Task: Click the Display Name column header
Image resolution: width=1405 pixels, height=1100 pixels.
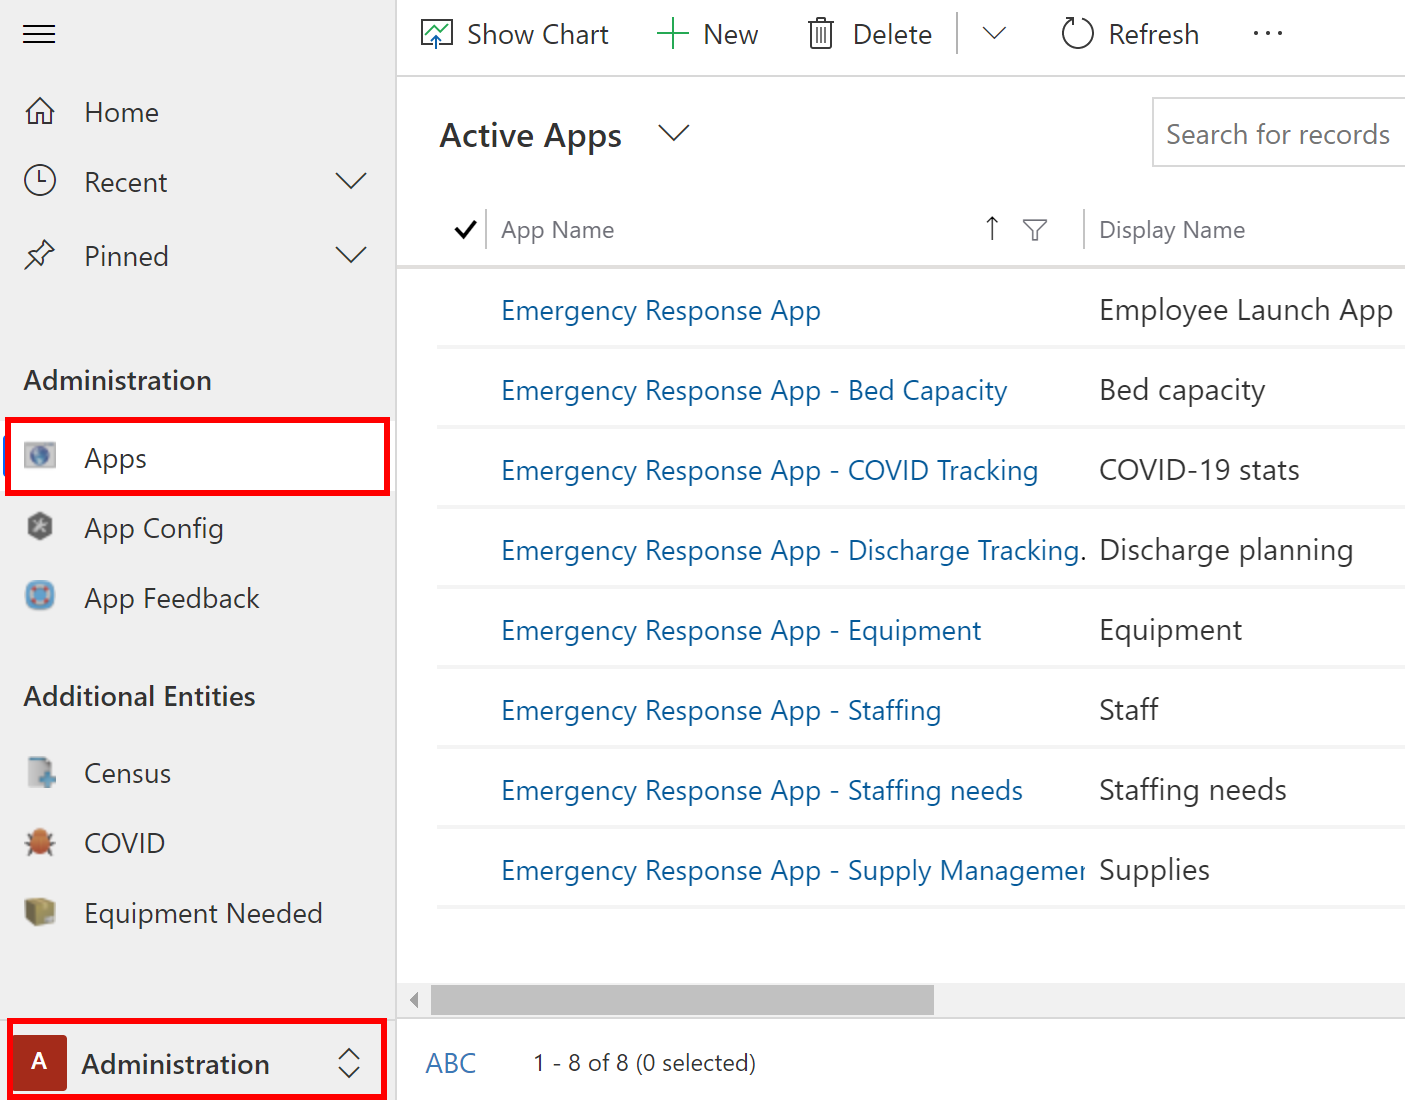Action: point(1172,230)
